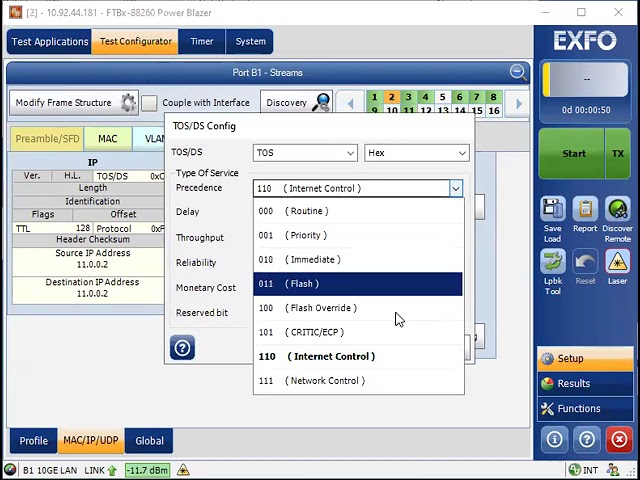Click the Power Blazer app title icon
The image size is (640, 480).
(x=16, y=13)
